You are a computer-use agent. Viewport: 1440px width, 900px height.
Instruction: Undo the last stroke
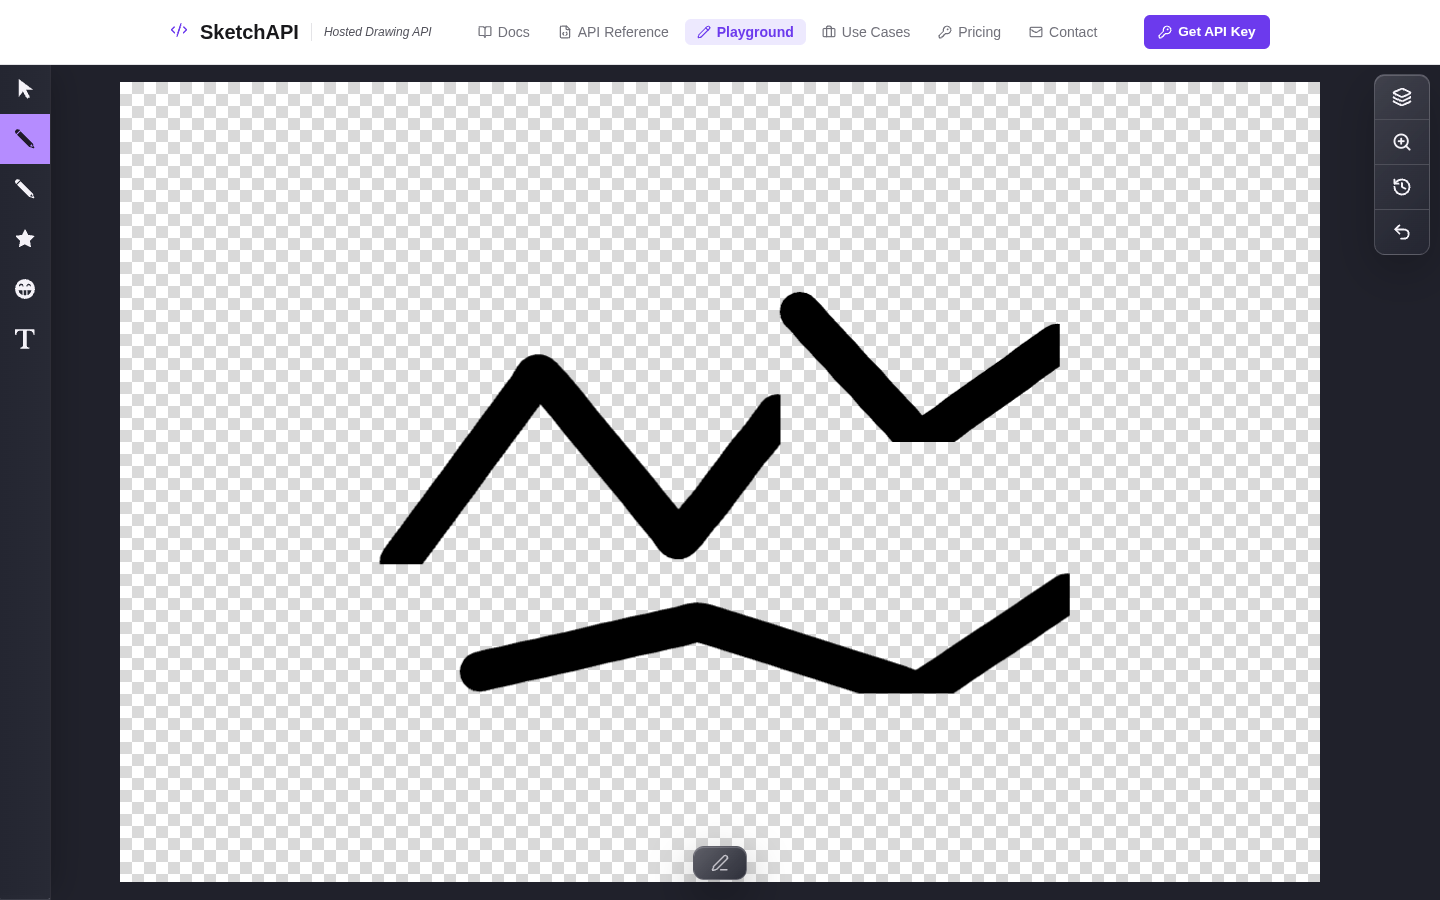(x=1402, y=232)
